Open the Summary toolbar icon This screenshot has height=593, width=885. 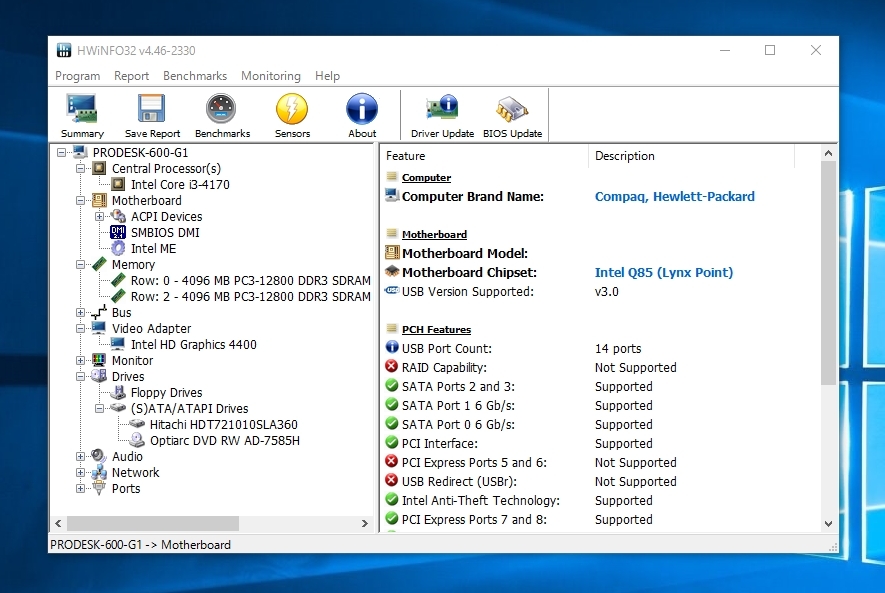coord(82,115)
